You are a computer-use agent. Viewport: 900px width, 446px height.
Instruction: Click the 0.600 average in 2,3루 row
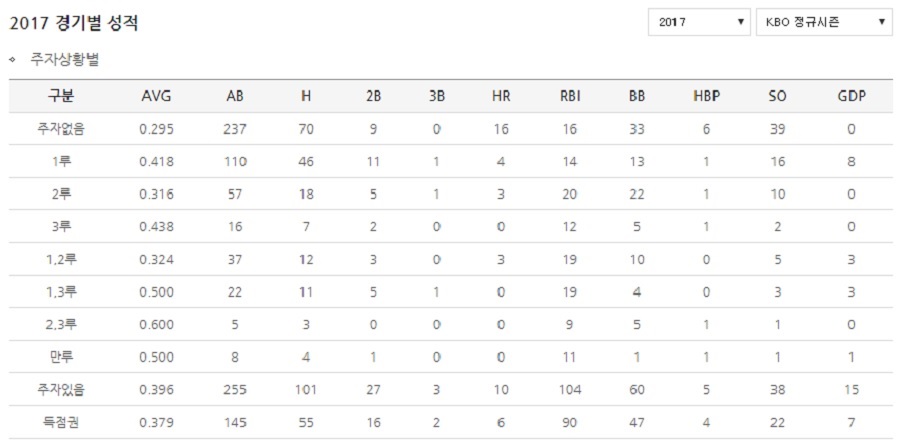click(x=156, y=325)
